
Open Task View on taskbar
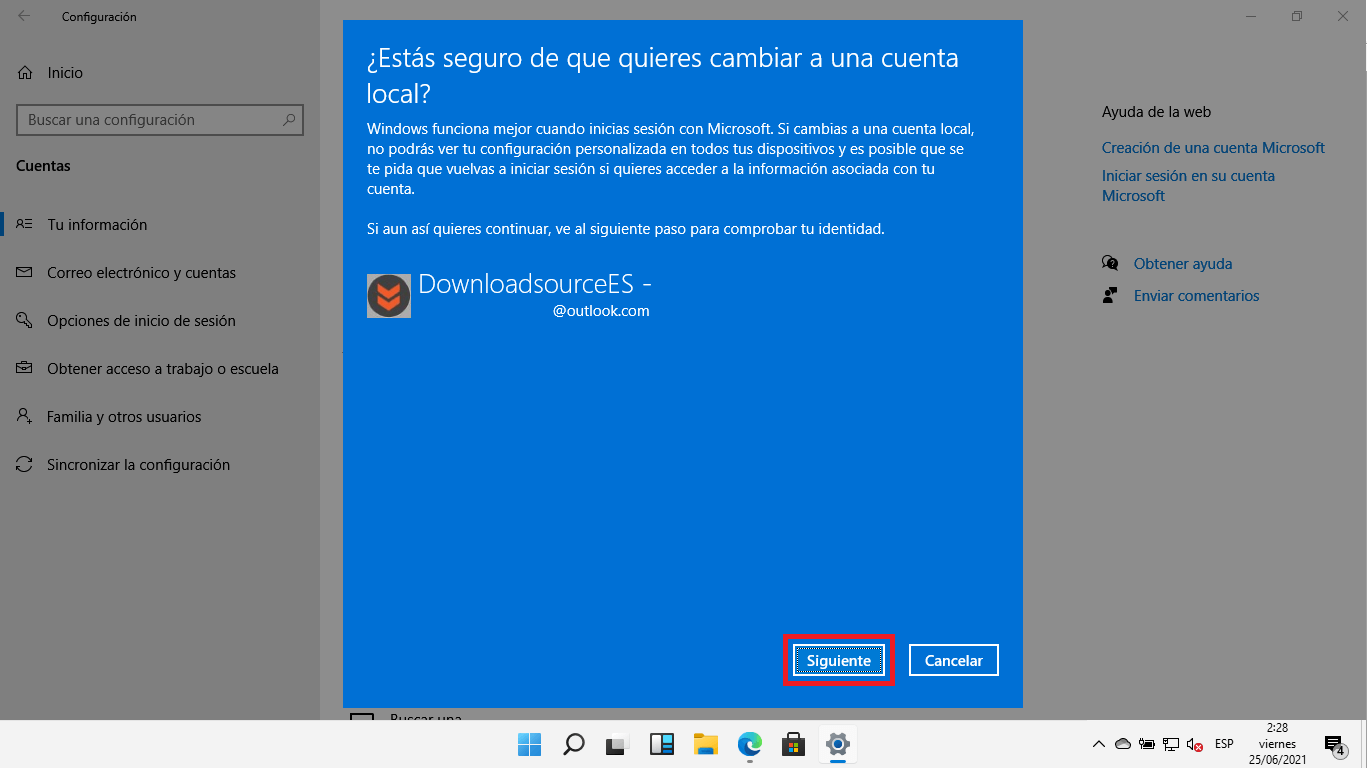tap(617, 744)
